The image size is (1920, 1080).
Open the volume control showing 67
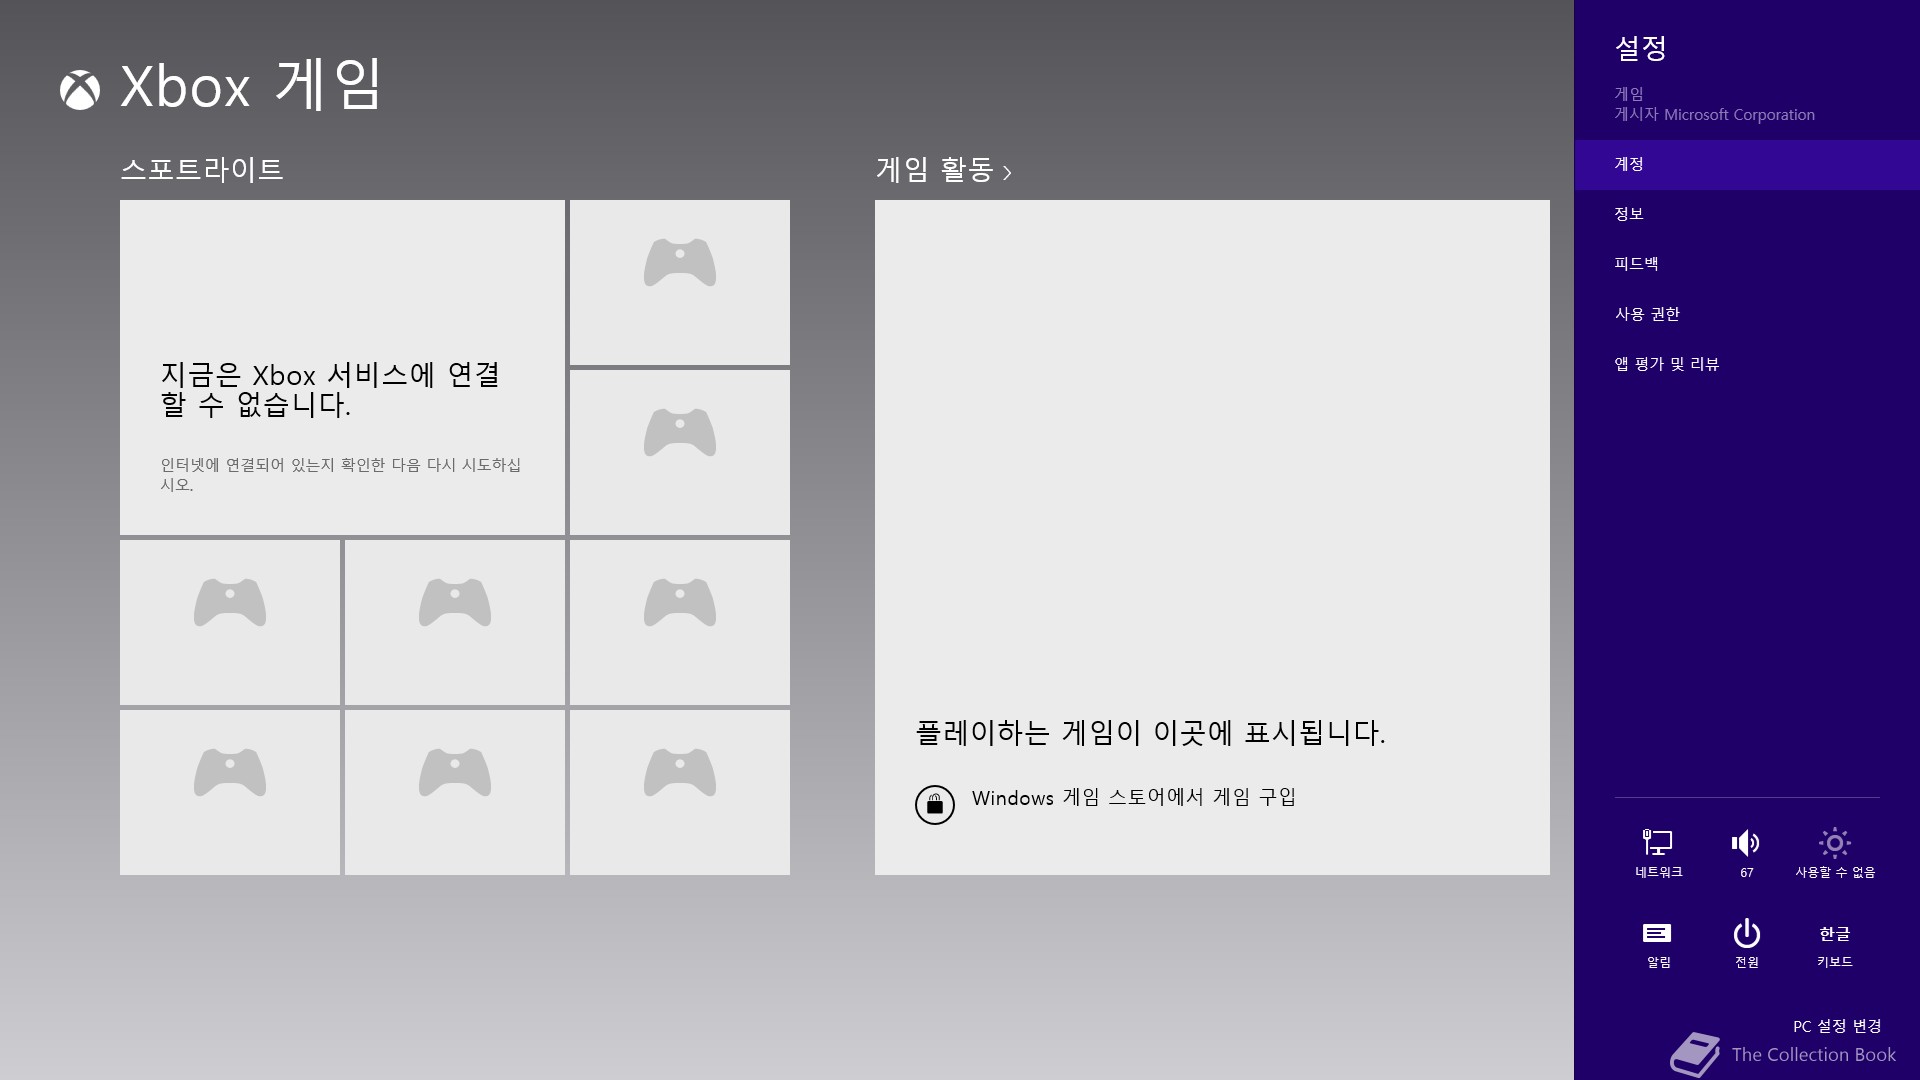point(1746,852)
